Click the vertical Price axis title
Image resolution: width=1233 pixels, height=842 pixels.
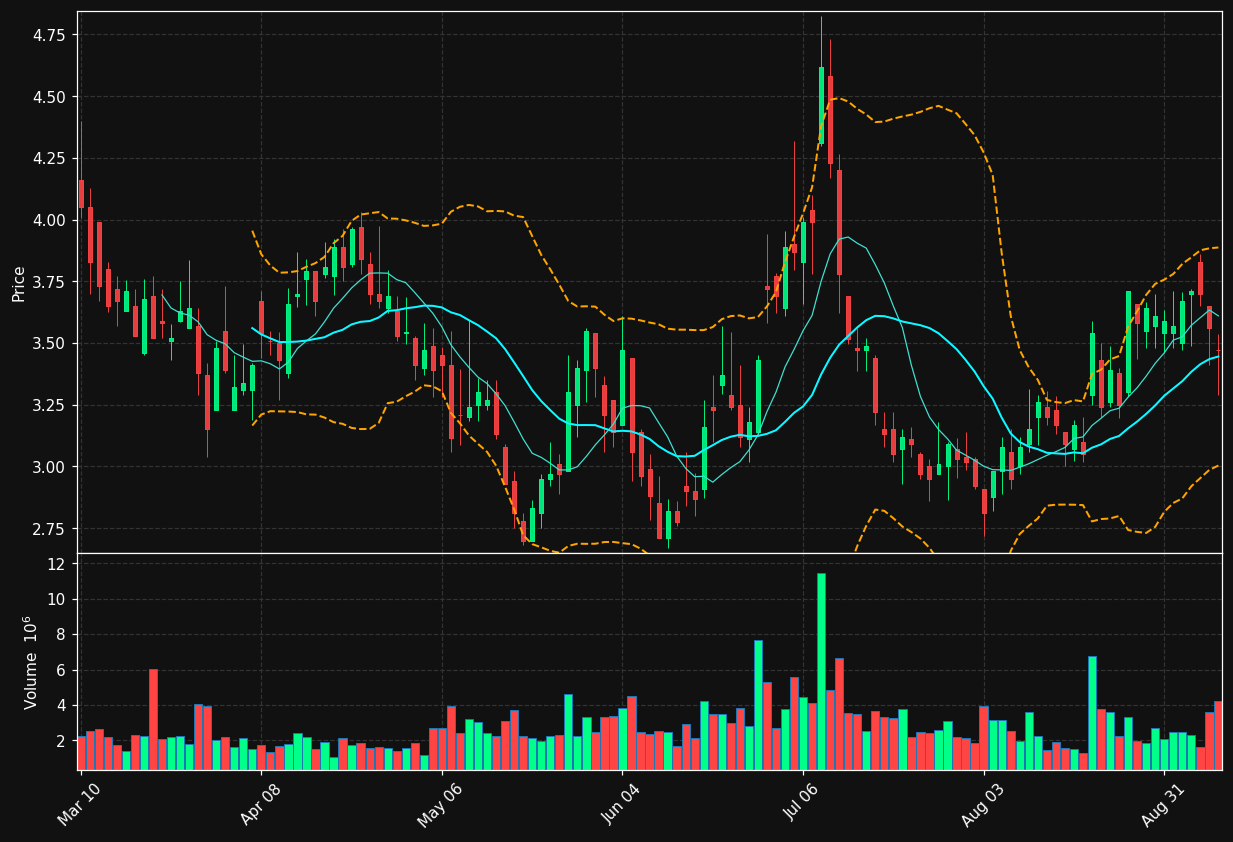[19, 283]
